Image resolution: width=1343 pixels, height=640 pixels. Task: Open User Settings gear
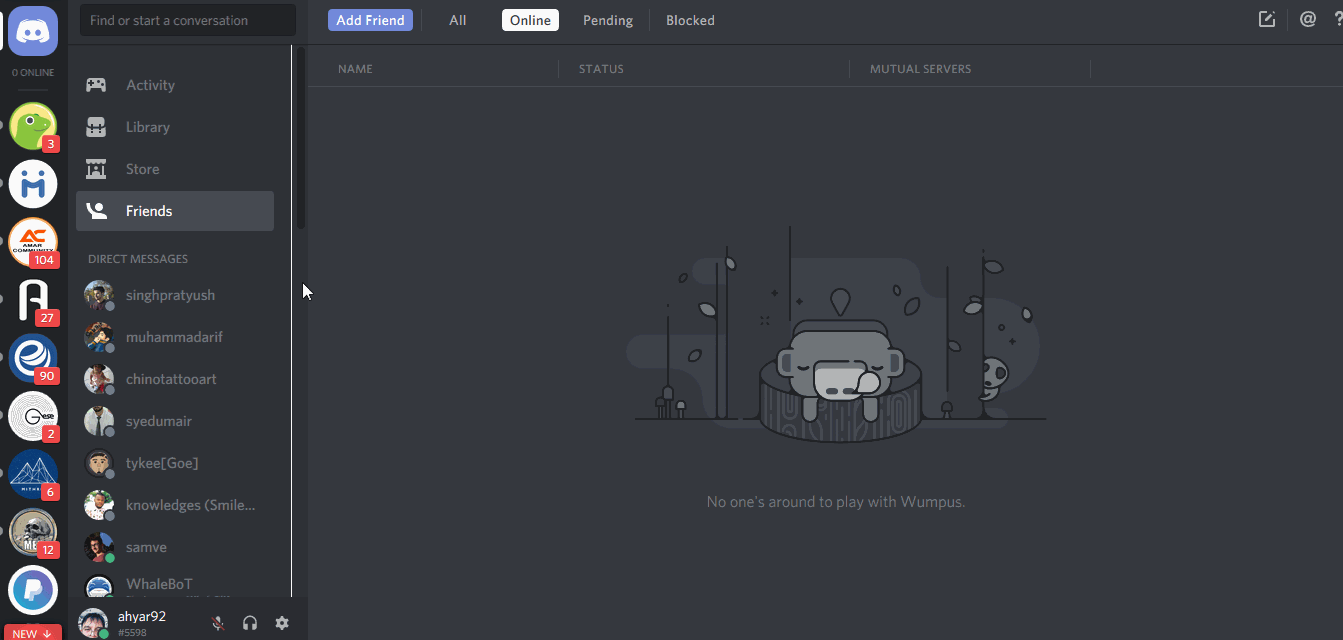pos(282,623)
